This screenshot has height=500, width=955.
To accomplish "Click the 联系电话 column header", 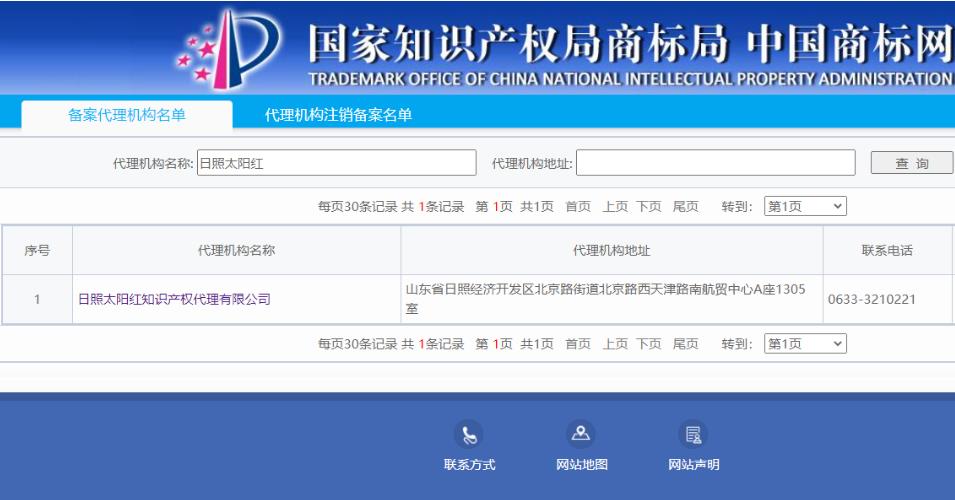I will pos(887,250).
